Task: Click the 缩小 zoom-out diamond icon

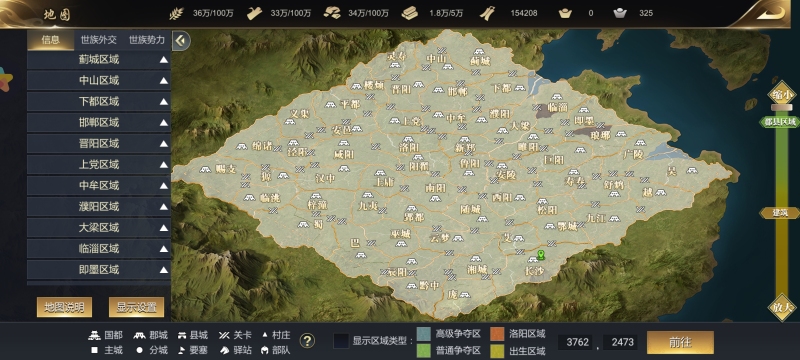Action: [782, 94]
